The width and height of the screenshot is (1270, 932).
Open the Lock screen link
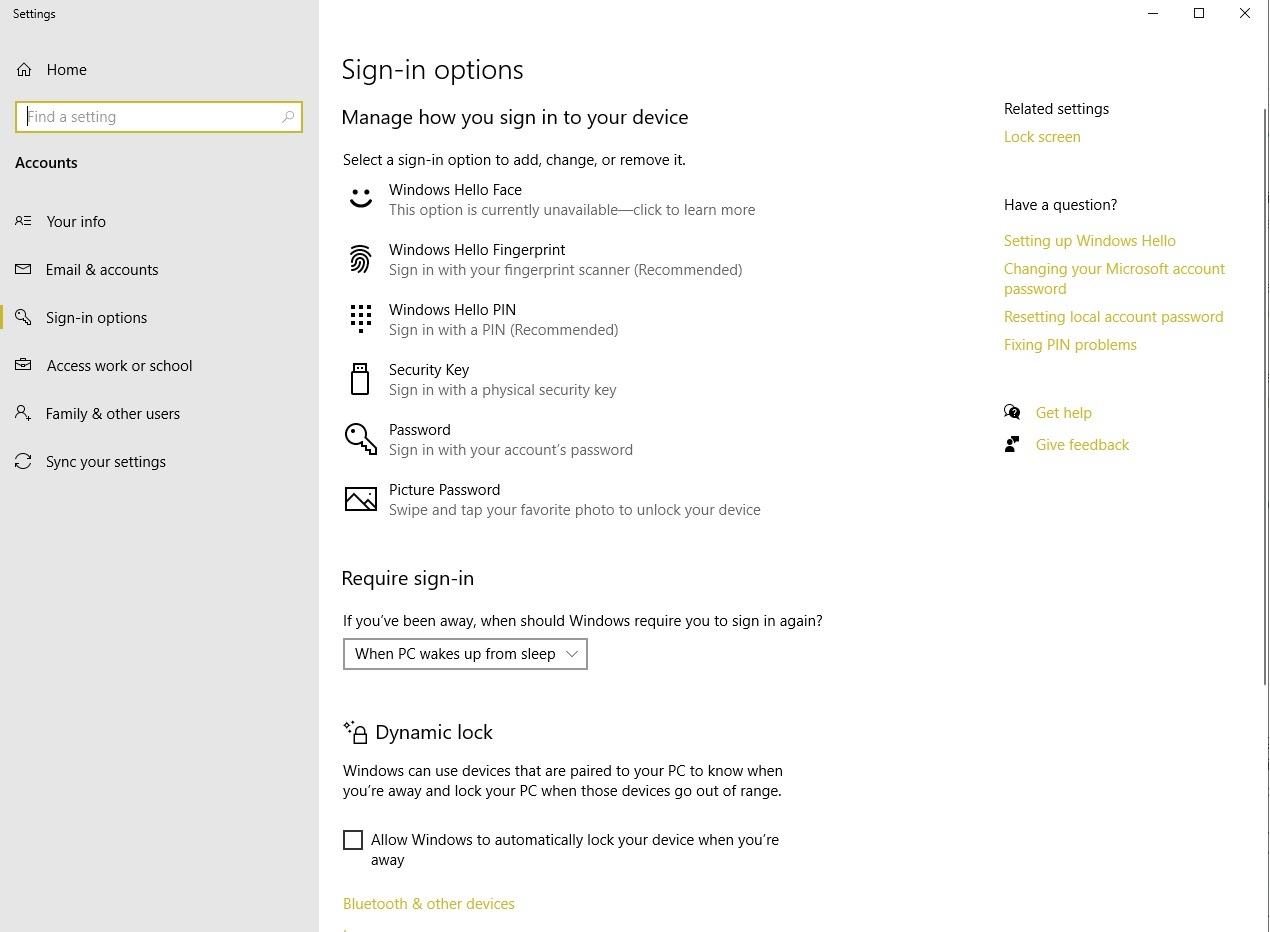1042,136
